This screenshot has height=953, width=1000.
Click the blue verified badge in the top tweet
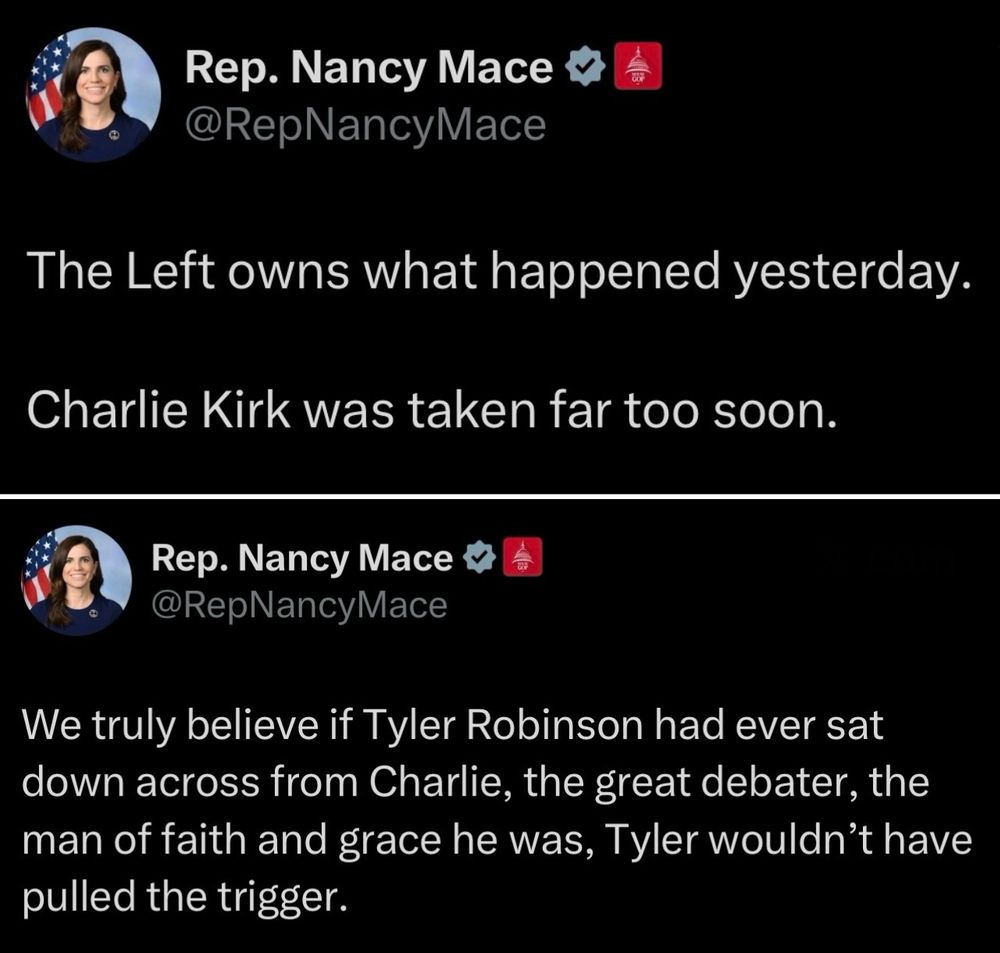coord(586,66)
